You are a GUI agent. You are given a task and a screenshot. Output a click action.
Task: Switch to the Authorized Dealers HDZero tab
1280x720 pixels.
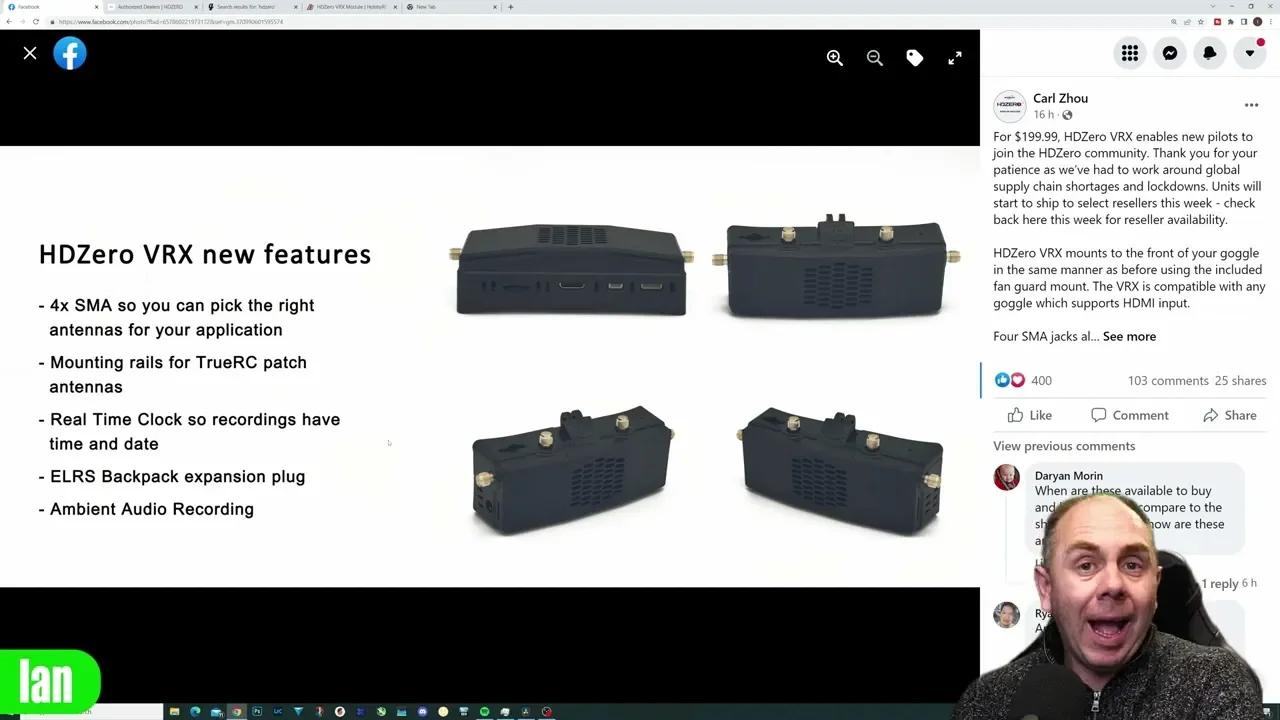coord(150,7)
